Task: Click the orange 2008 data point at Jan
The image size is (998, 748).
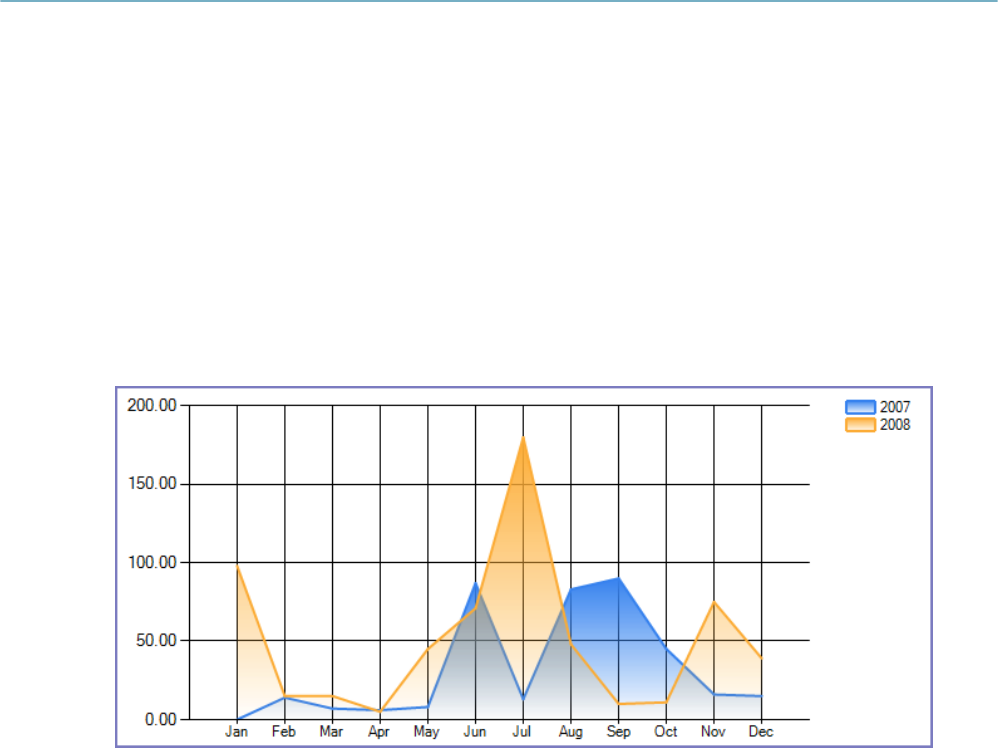Action: (237, 565)
